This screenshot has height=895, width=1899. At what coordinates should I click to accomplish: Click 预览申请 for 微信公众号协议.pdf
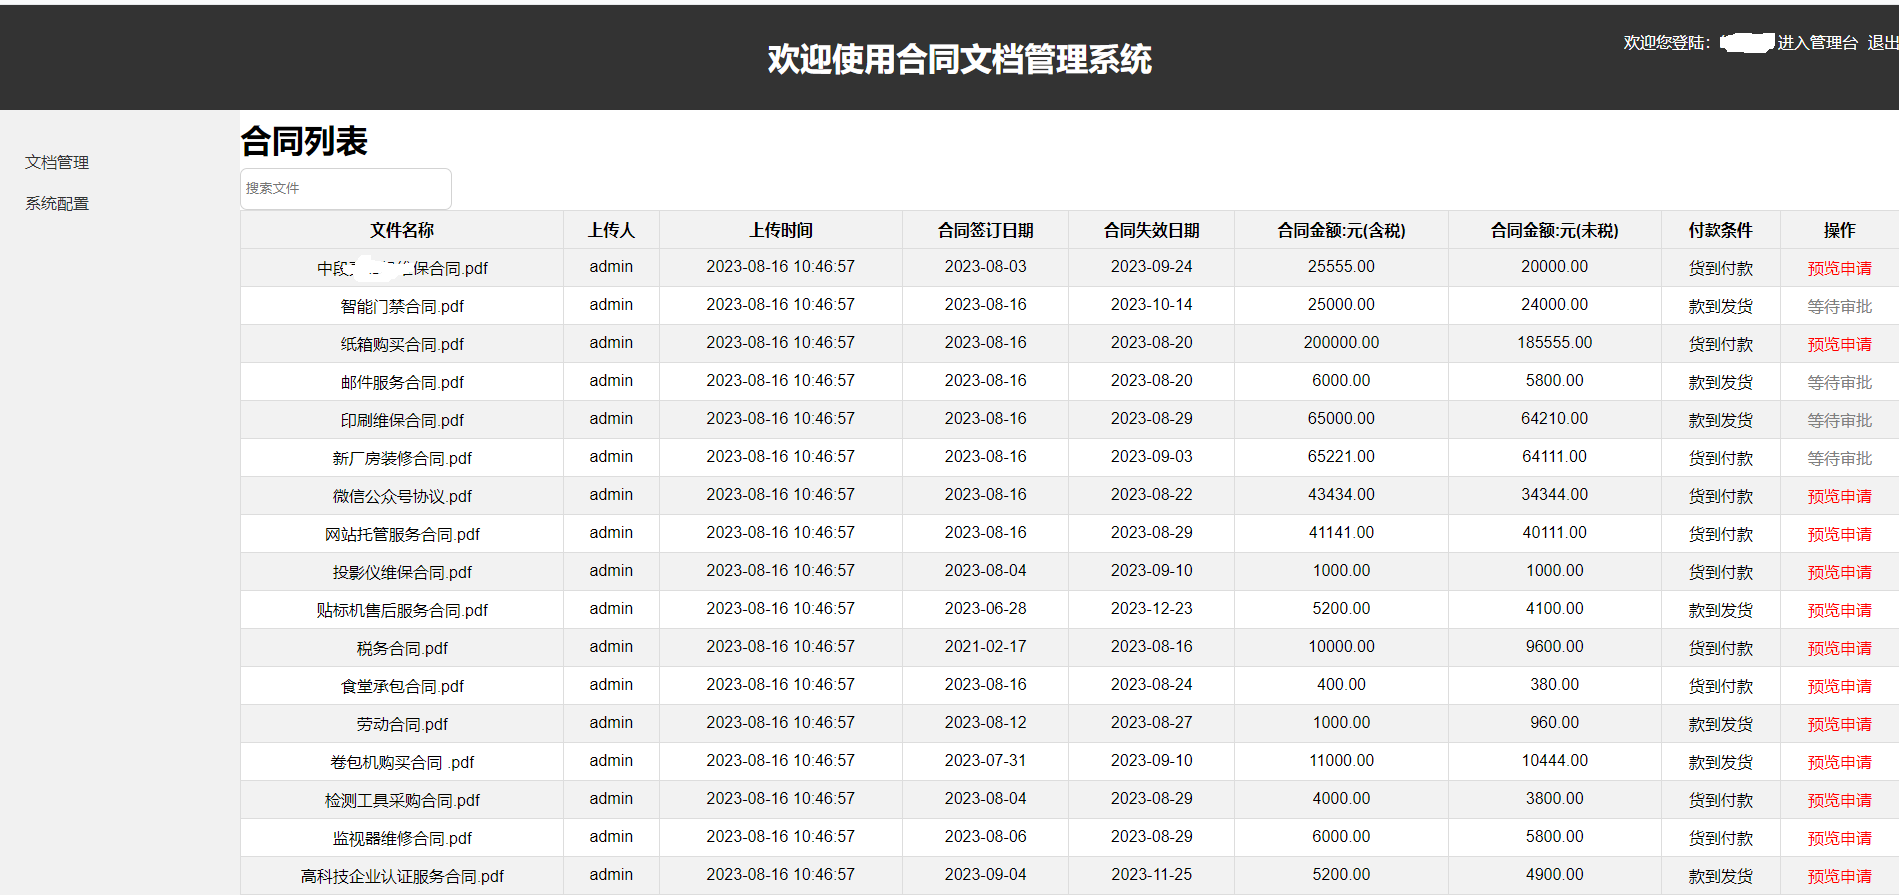coord(1839,496)
